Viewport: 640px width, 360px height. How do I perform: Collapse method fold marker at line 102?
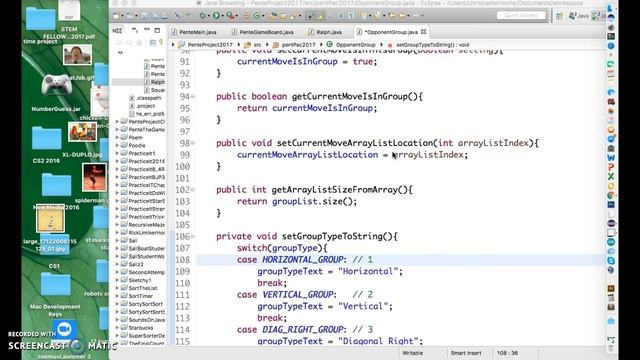[193, 190]
